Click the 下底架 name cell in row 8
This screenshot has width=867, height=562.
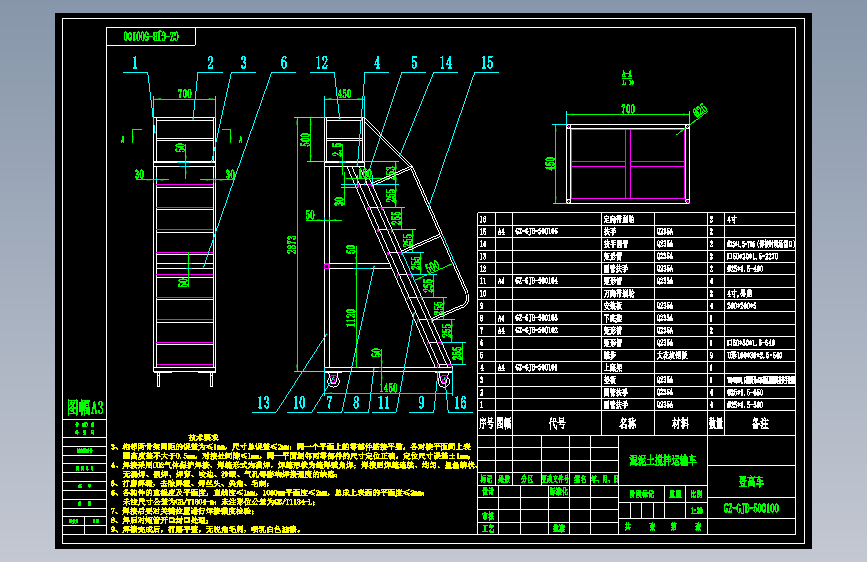tap(613, 318)
